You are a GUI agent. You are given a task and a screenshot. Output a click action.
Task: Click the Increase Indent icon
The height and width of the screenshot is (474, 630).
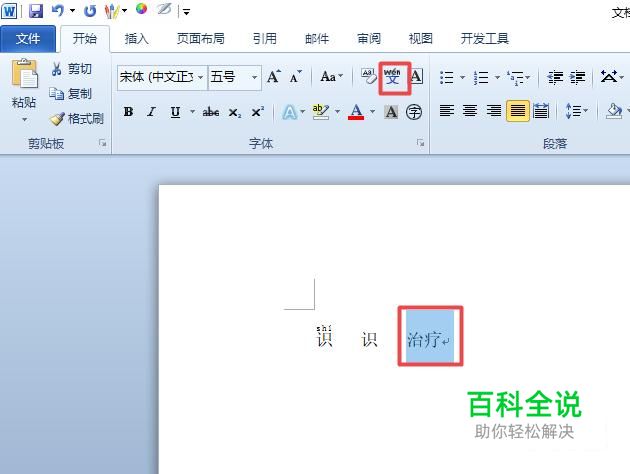coord(577,77)
